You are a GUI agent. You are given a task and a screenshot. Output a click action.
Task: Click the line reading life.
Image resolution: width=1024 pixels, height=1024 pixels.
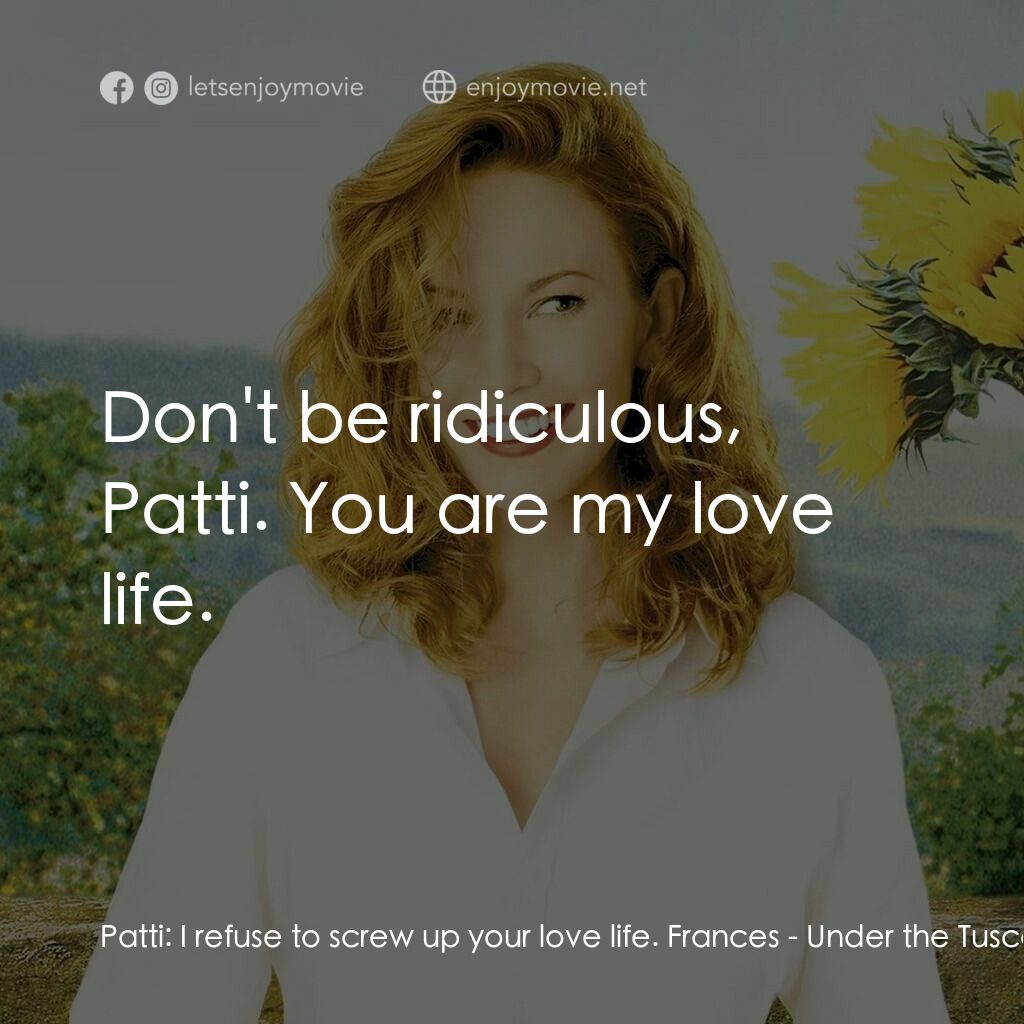(155, 602)
